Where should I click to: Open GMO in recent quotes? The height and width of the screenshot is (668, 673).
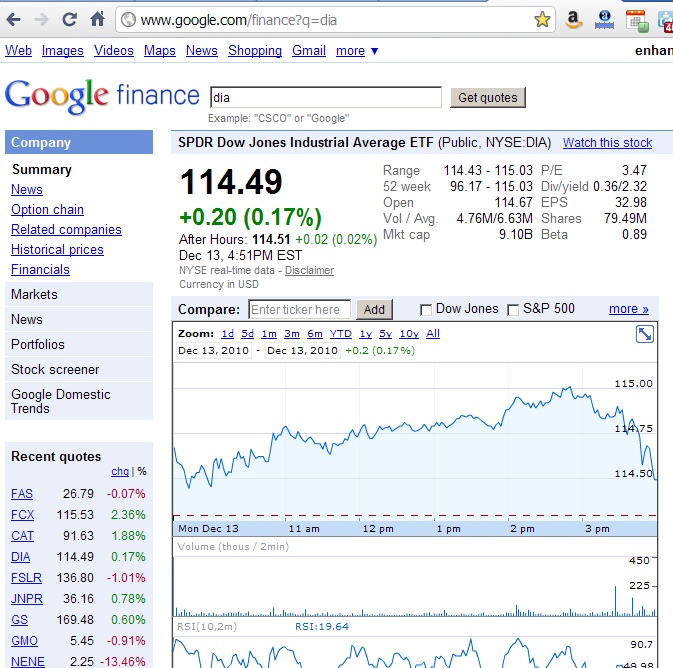coord(24,641)
